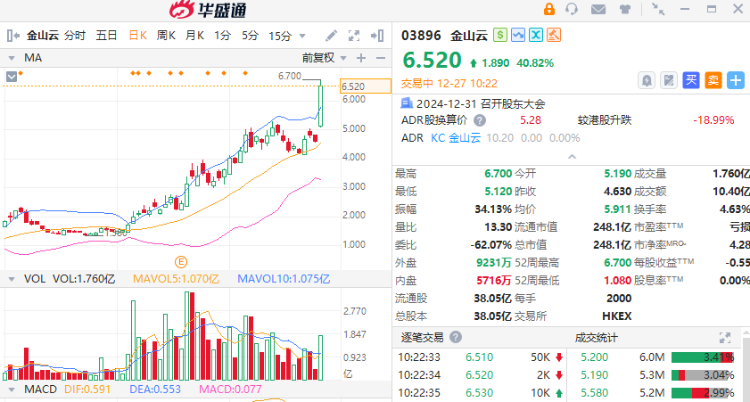Zoom out chart with minus icon

(381, 58)
